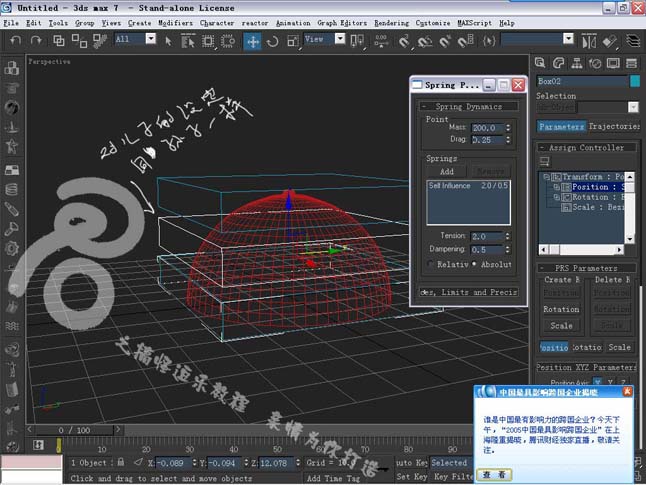Screen dimensions: 646x485
Task: Toggle Window/Crossing selection mode
Action: [x=228, y=41]
